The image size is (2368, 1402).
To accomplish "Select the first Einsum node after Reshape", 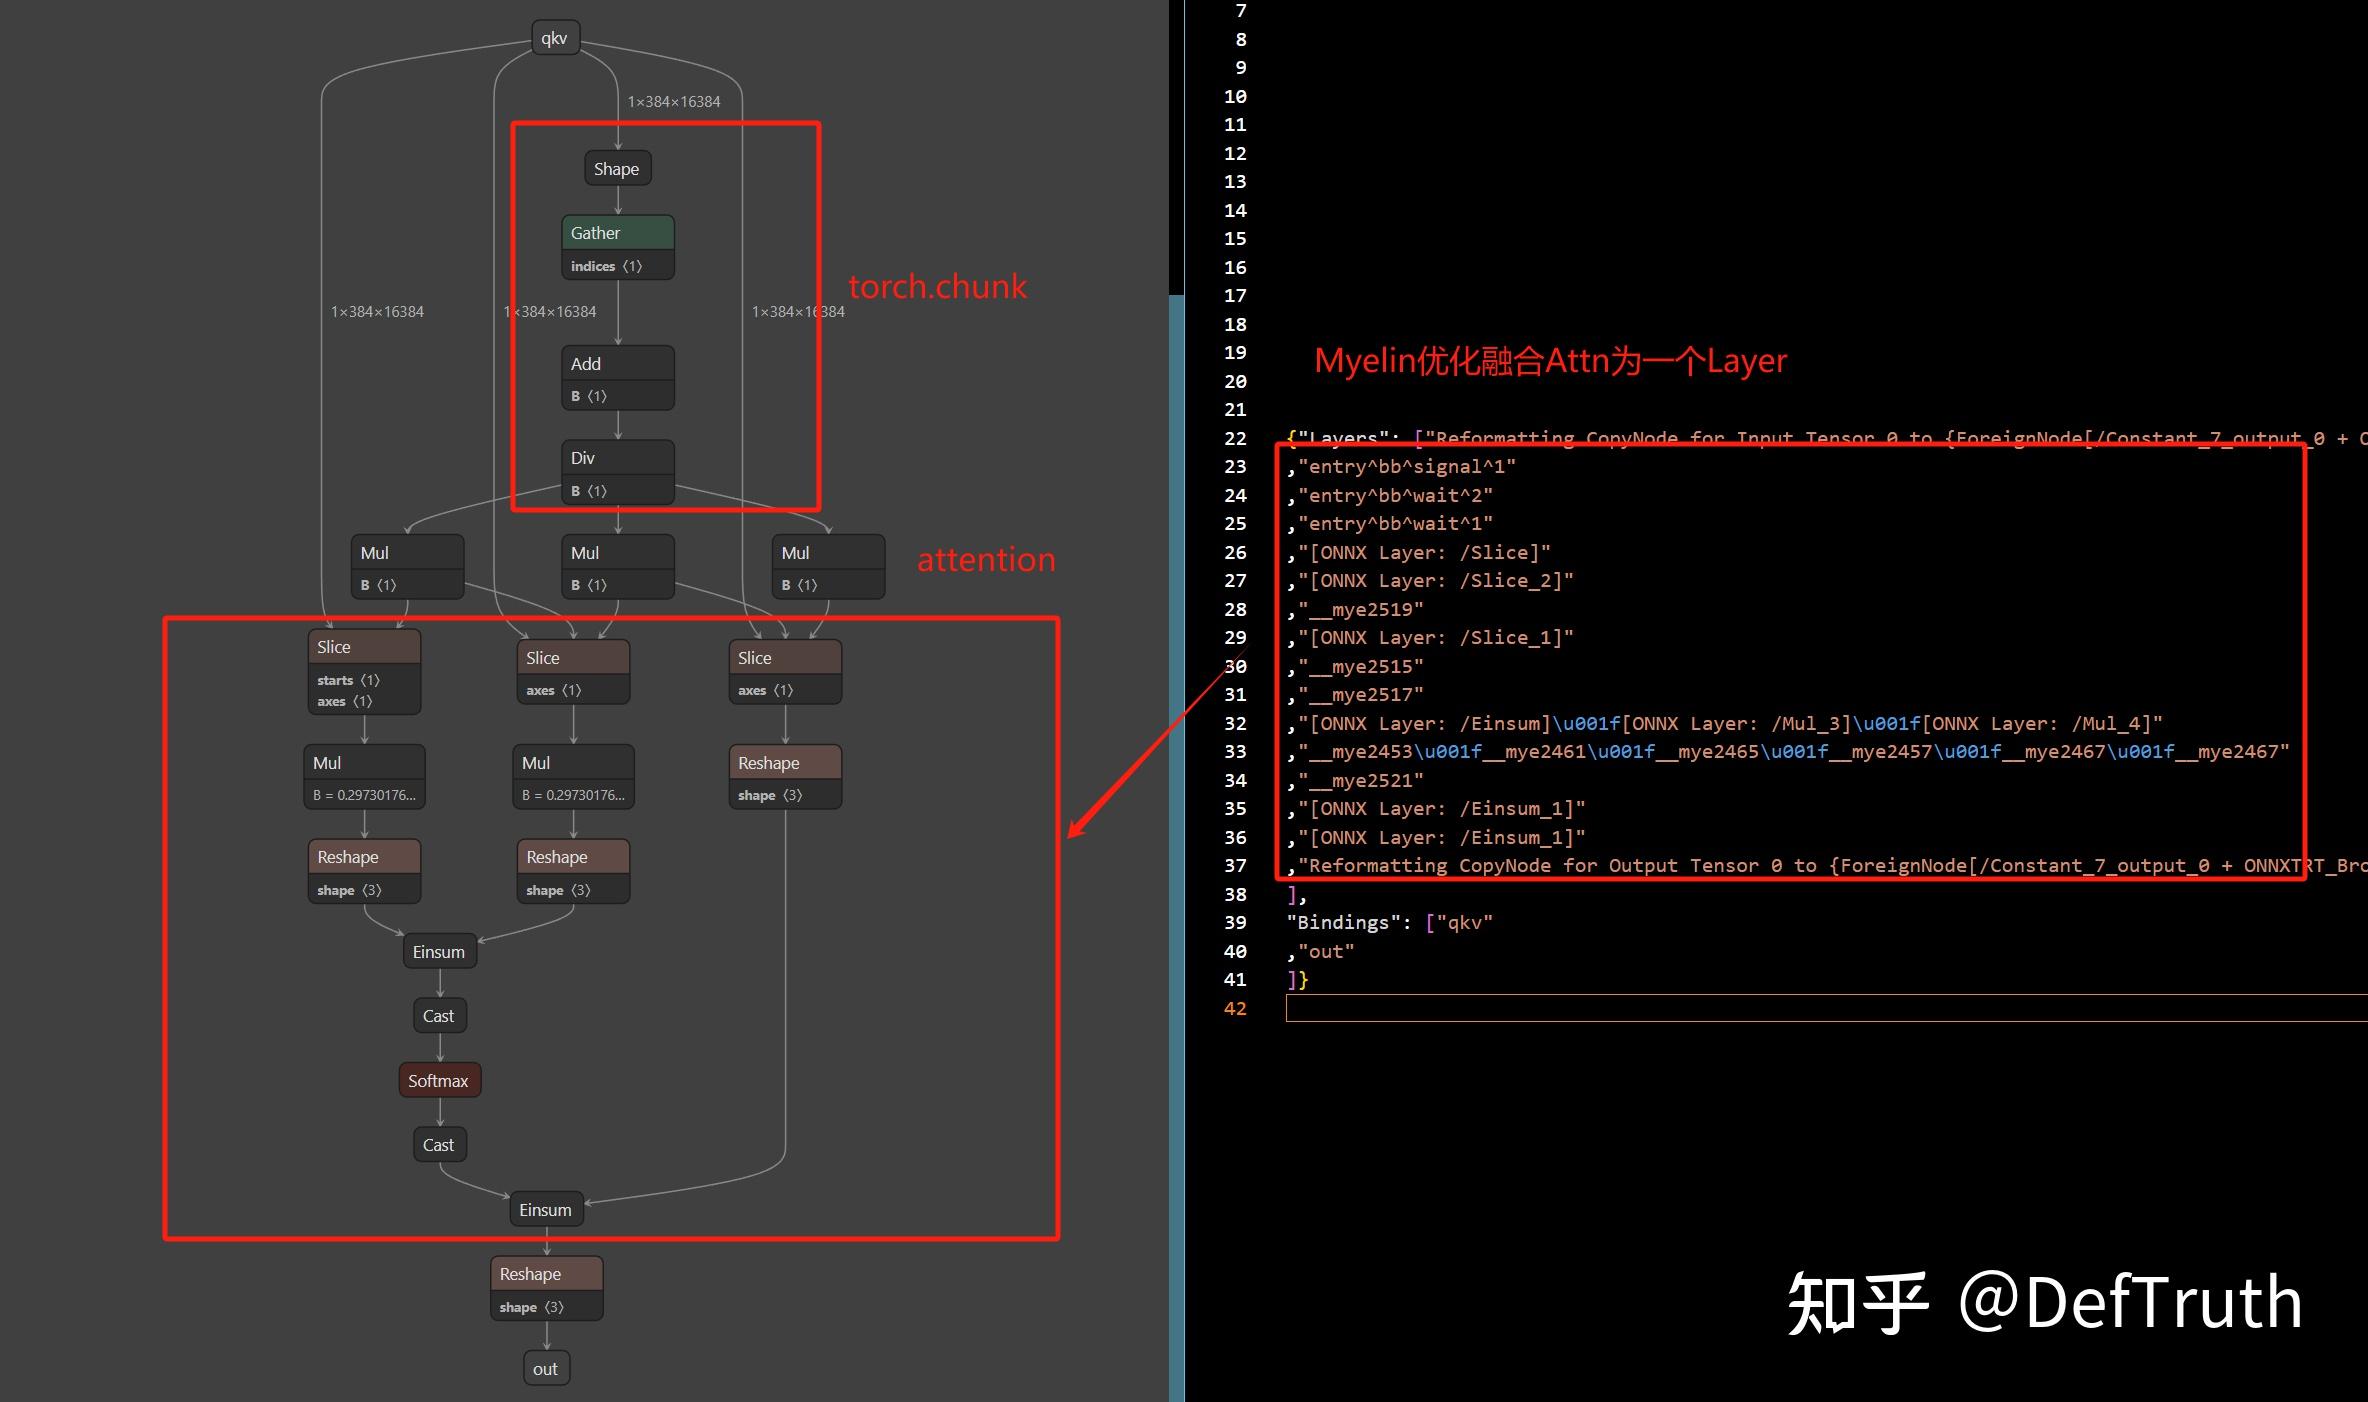I will (x=439, y=952).
